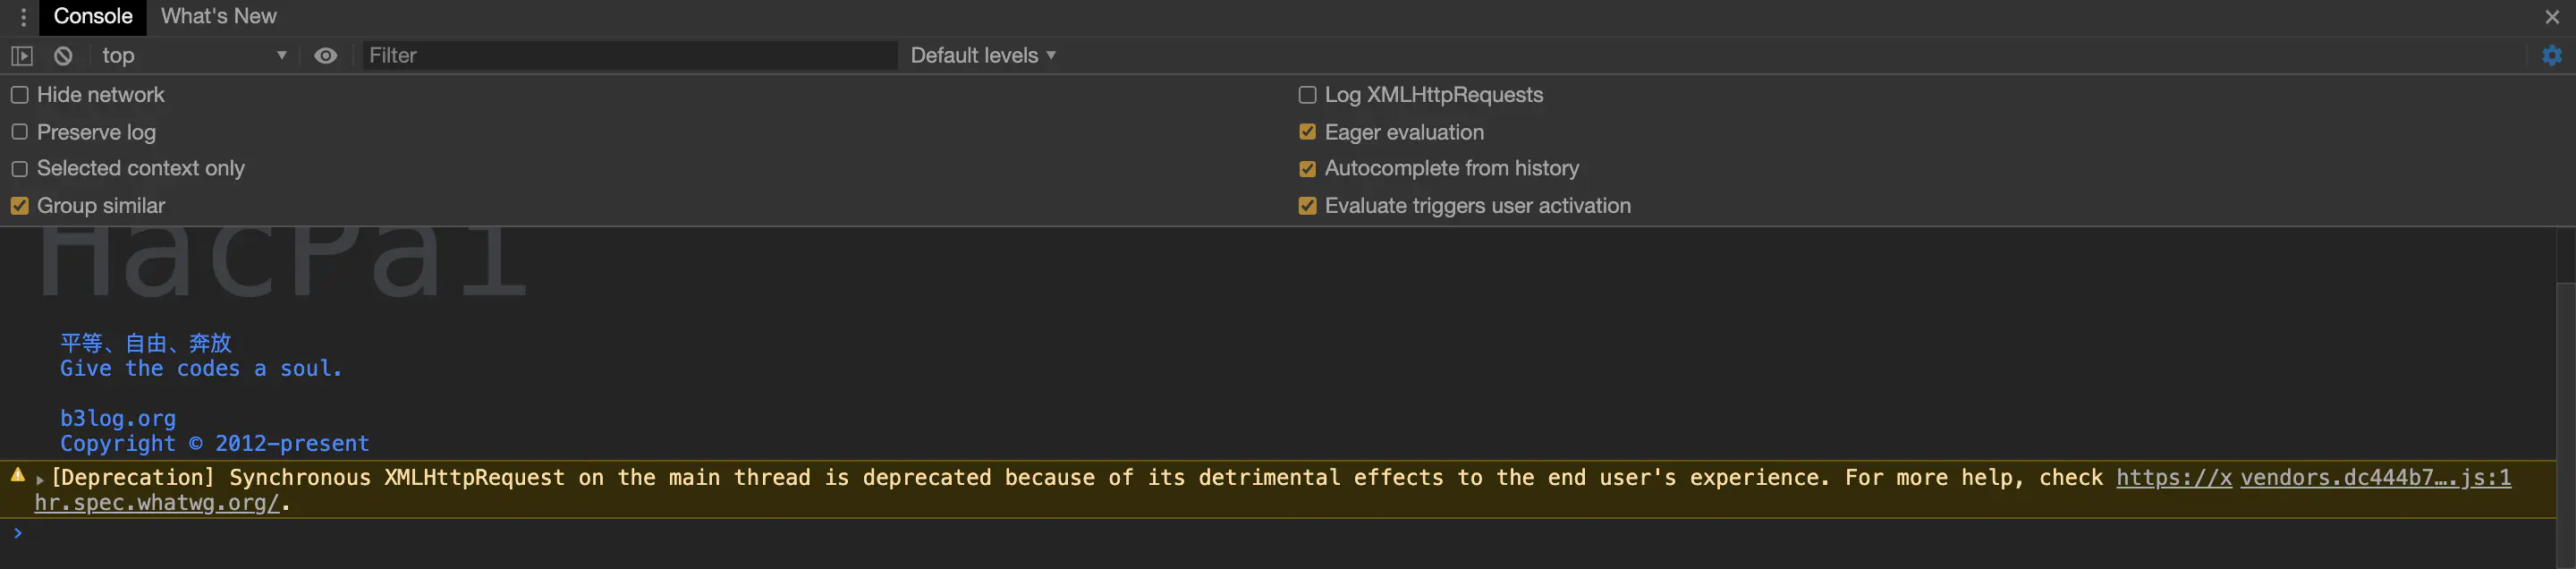Clear the console with the clear icon
Image resolution: width=2576 pixels, height=569 pixels.
point(63,56)
